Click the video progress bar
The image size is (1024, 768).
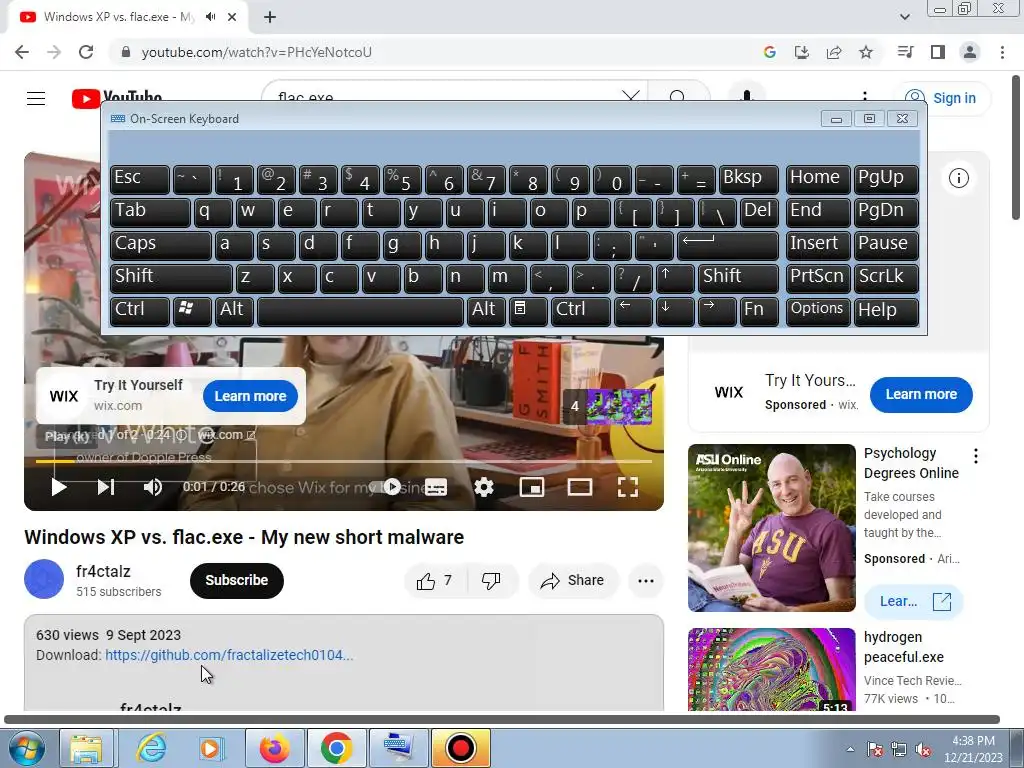344,461
